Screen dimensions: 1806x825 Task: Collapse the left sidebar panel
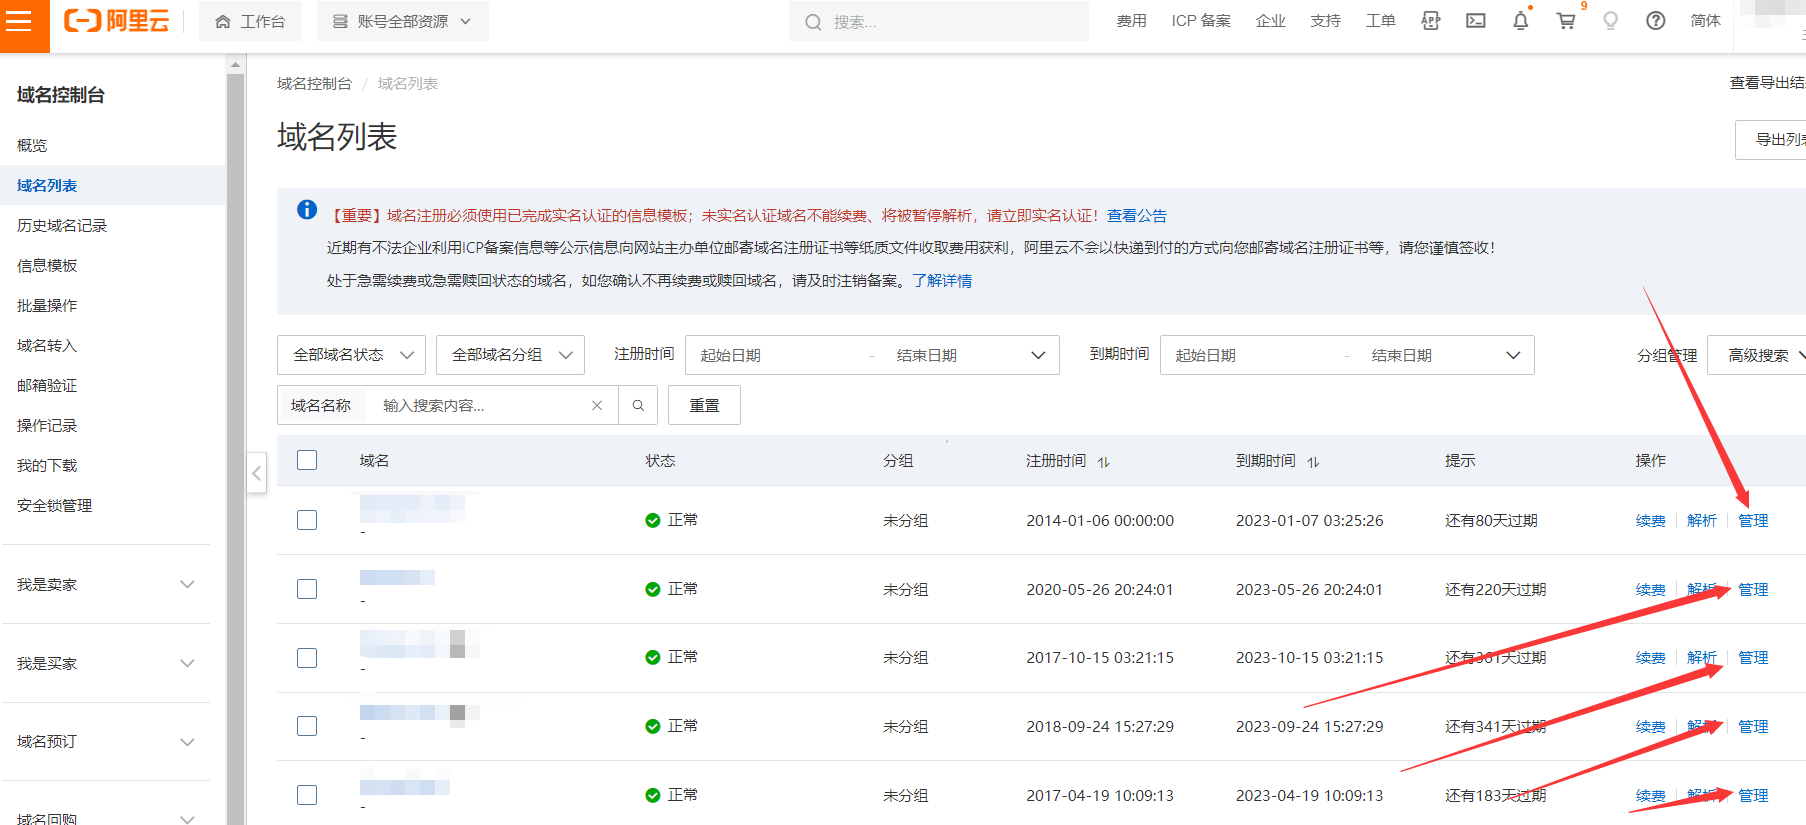click(x=257, y=473)
